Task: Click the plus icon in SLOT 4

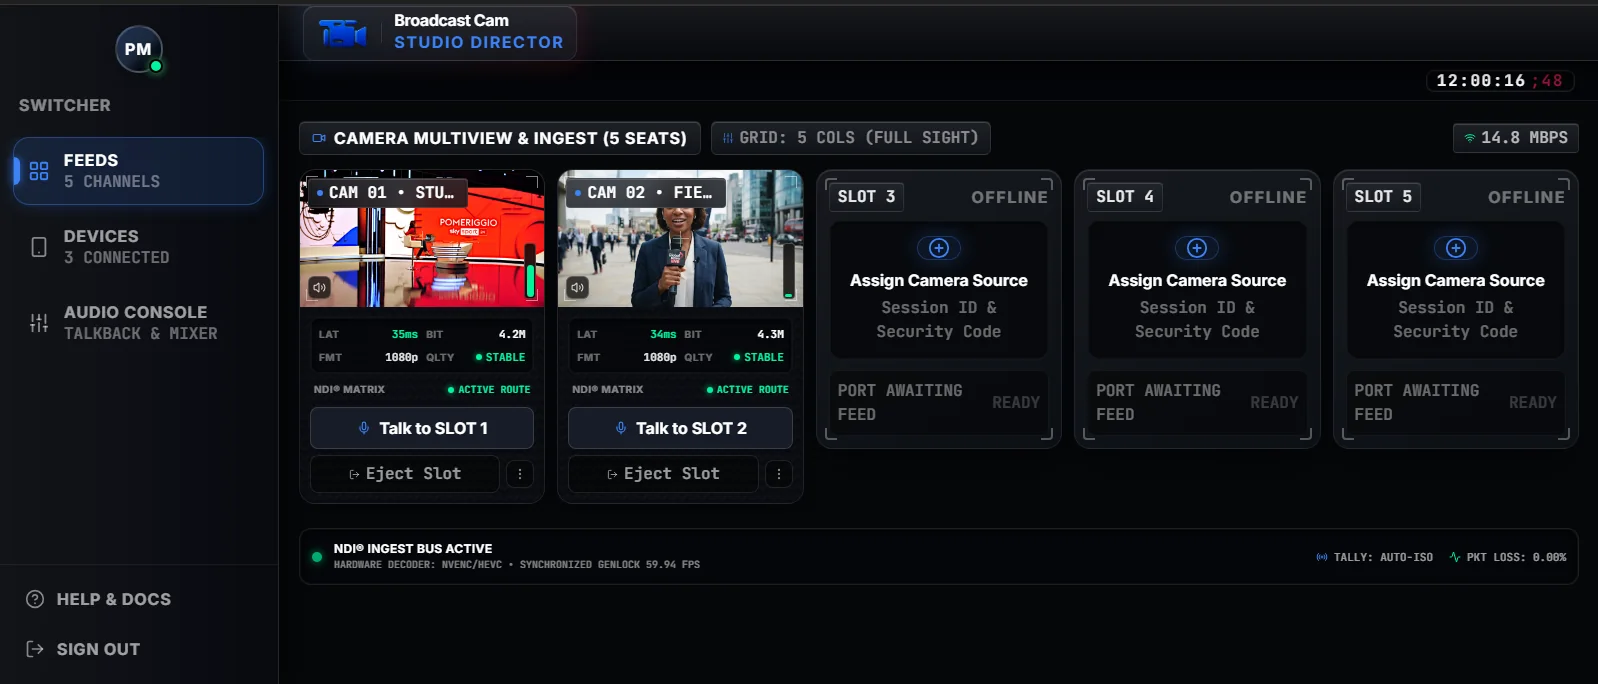Action: (1197, 248)
